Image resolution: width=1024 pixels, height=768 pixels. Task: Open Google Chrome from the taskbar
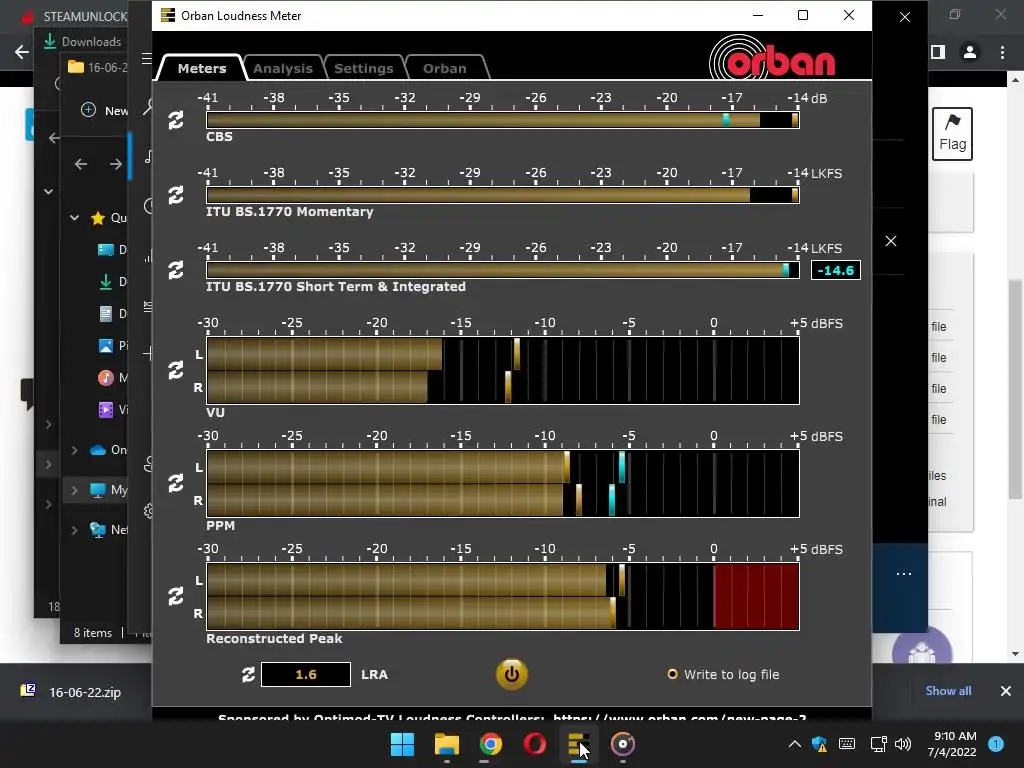[490, 744]
